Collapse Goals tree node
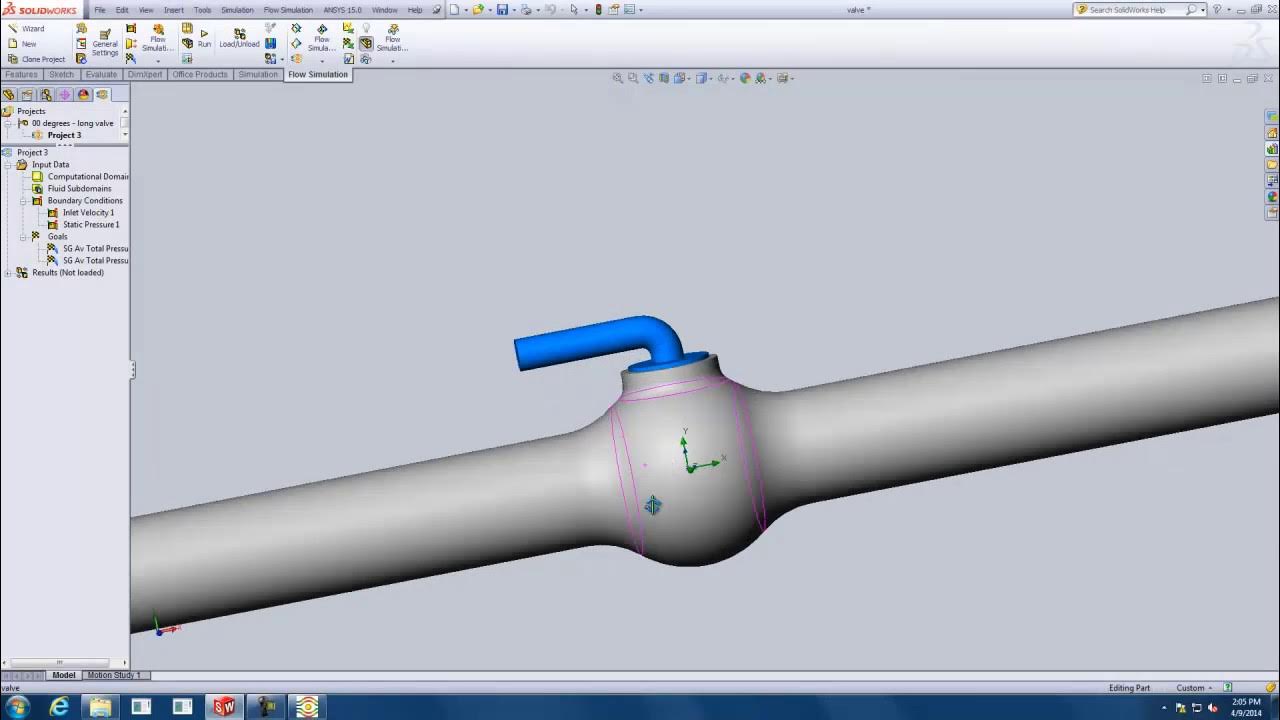Screen dimensions: 1280x720 (23, 236)
